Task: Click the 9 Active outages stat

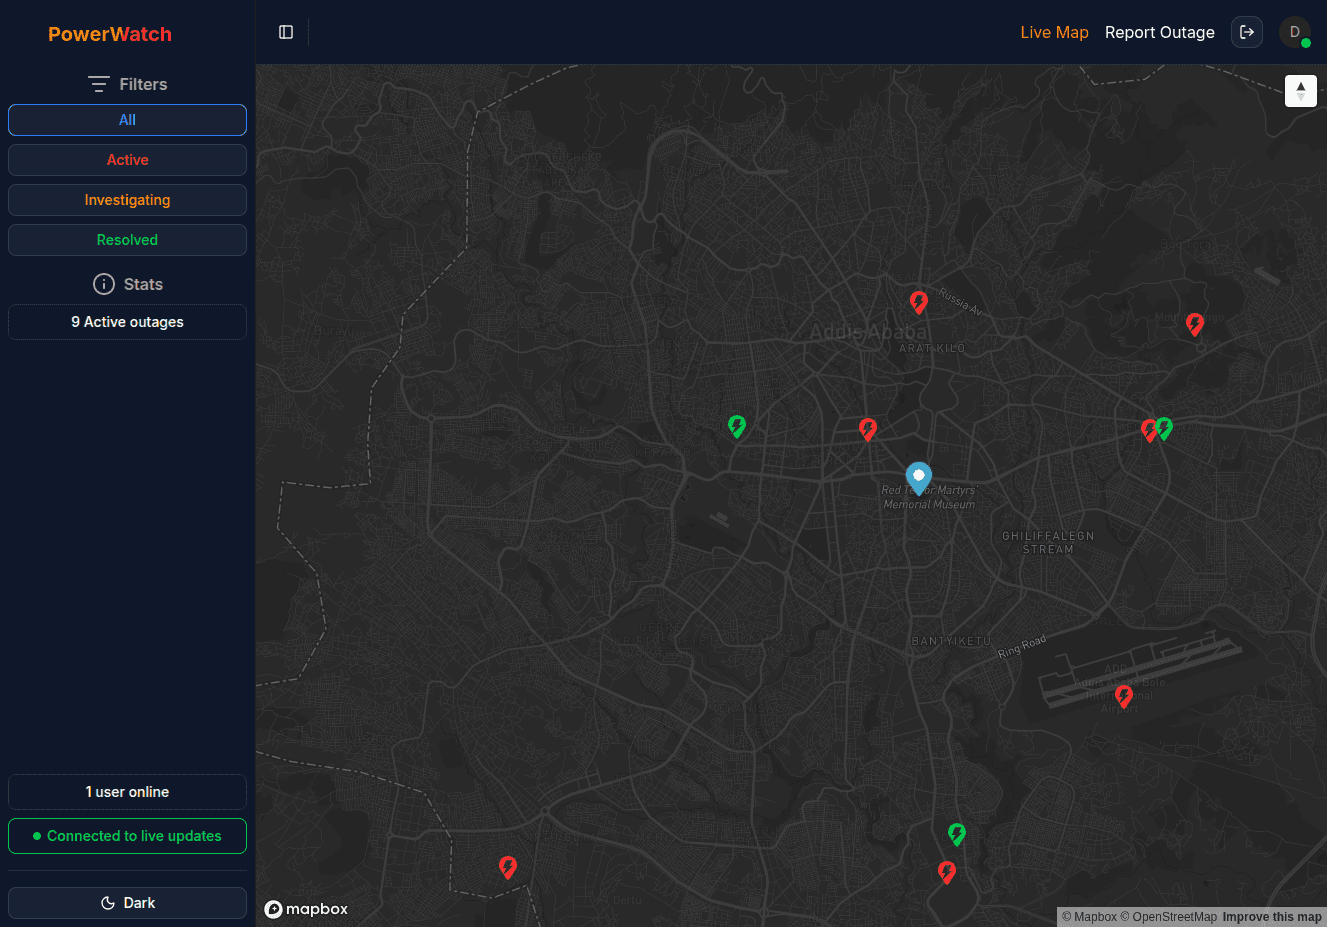Action: [x=127, y=322]
